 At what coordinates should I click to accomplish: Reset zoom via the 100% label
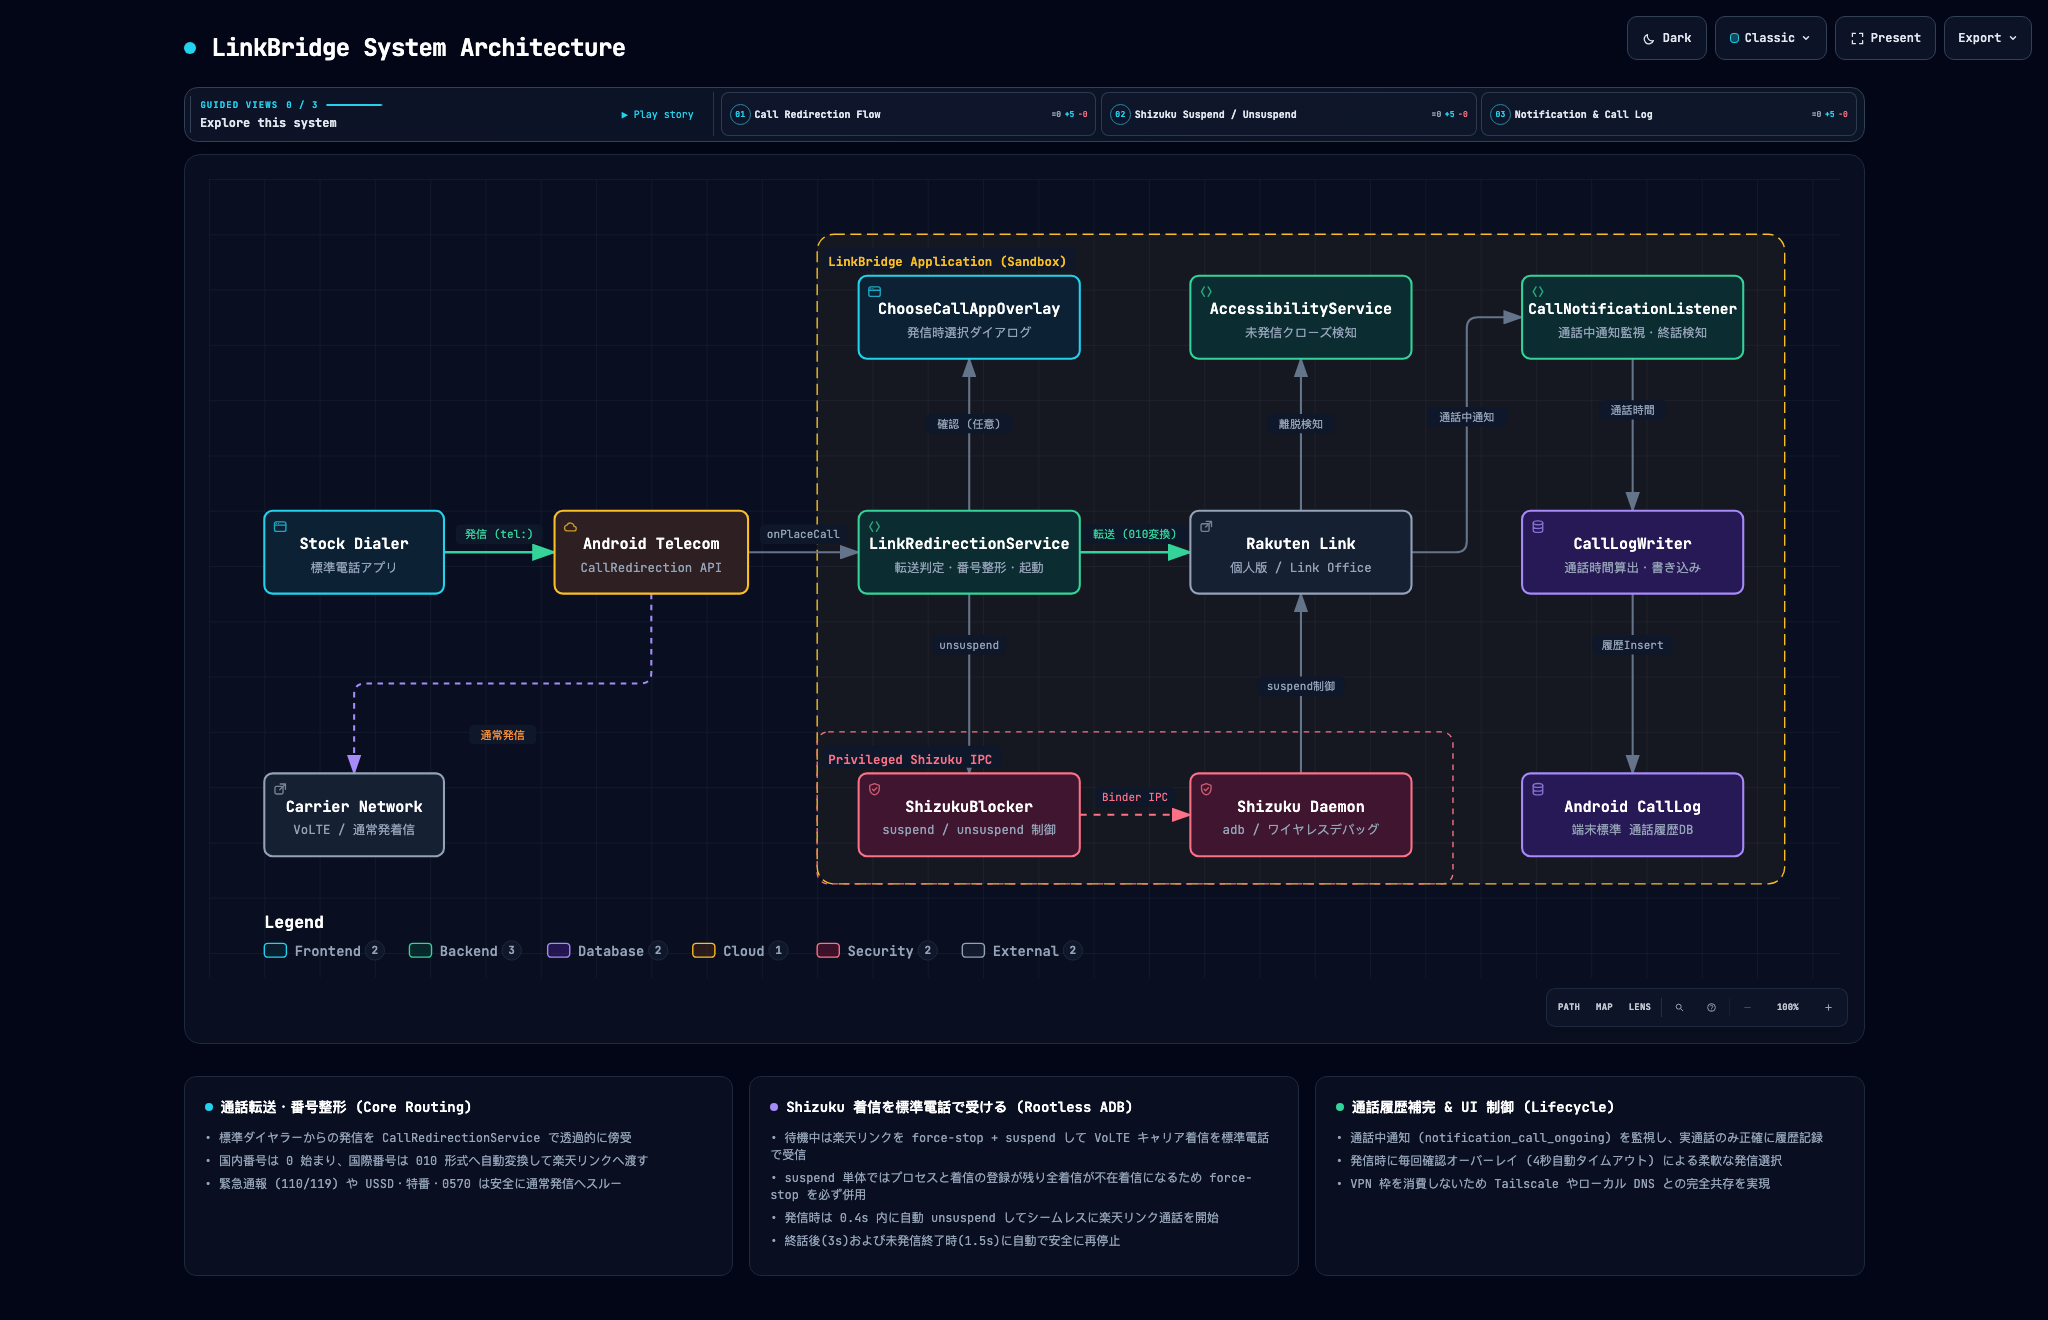[1787, 1007]
